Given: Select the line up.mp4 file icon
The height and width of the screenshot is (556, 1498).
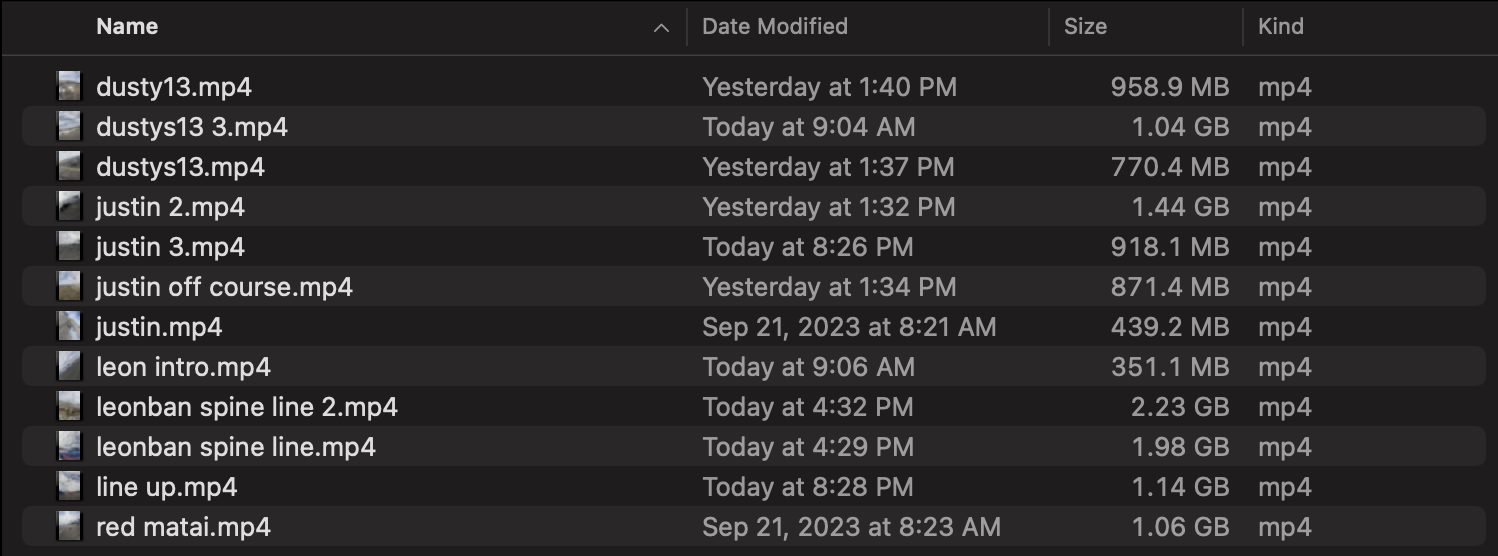Looking at the screenshot, I should (x=69, y=487).
